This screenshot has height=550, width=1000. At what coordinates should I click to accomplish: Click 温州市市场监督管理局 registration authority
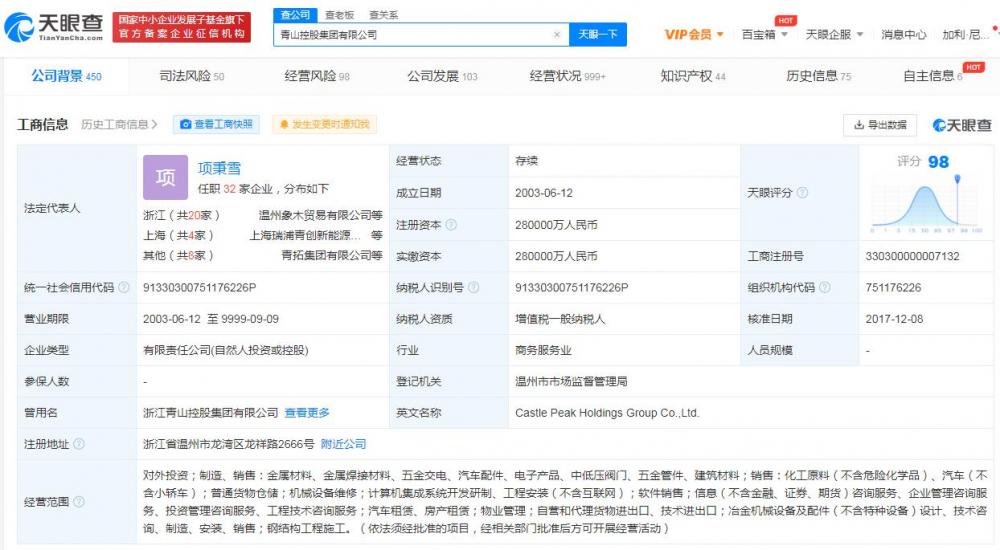point(571,382)
